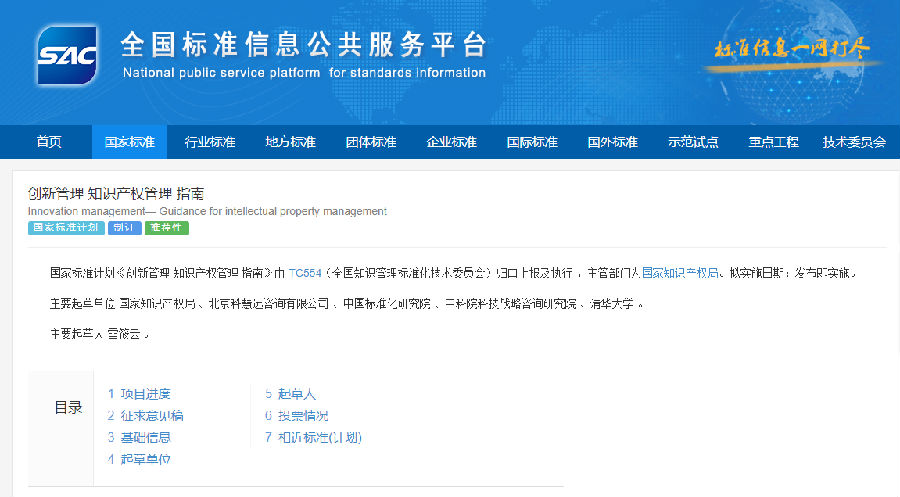Open the 示范试点 page
This screenshot has height=497, width=900.
click(693, 142)
